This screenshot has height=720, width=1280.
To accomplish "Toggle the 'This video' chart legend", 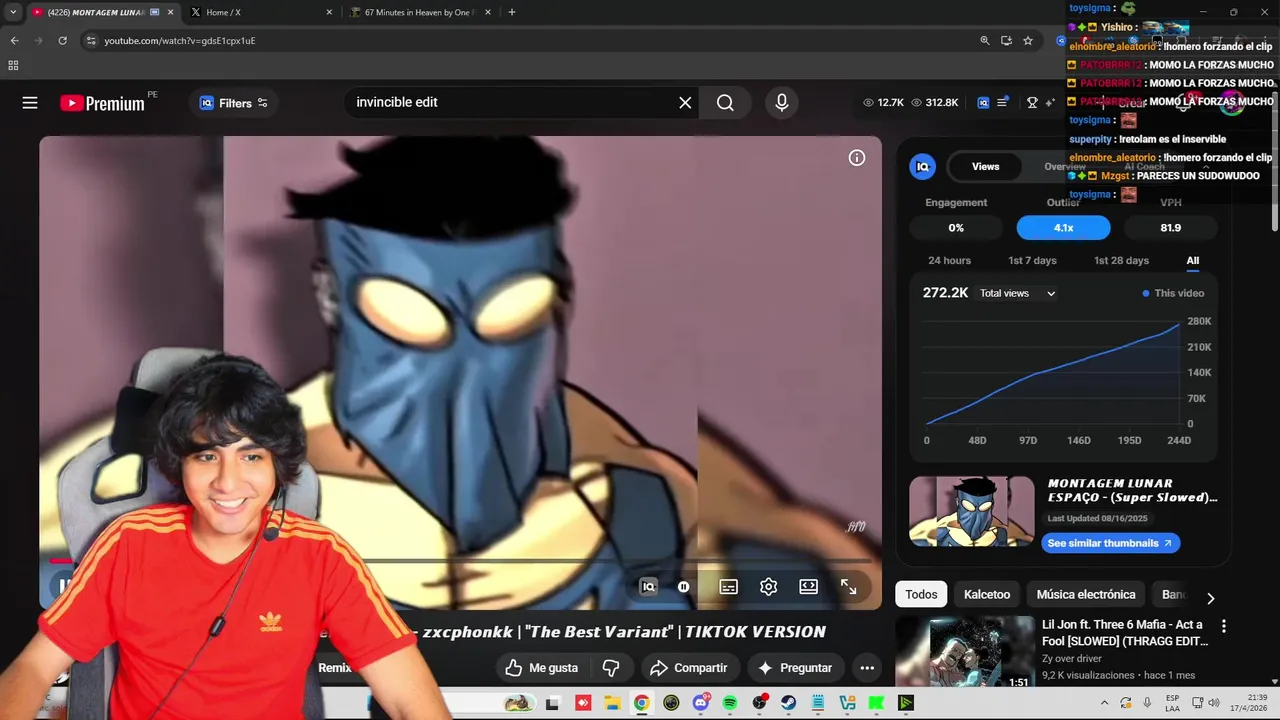I will click(1173, 294).
